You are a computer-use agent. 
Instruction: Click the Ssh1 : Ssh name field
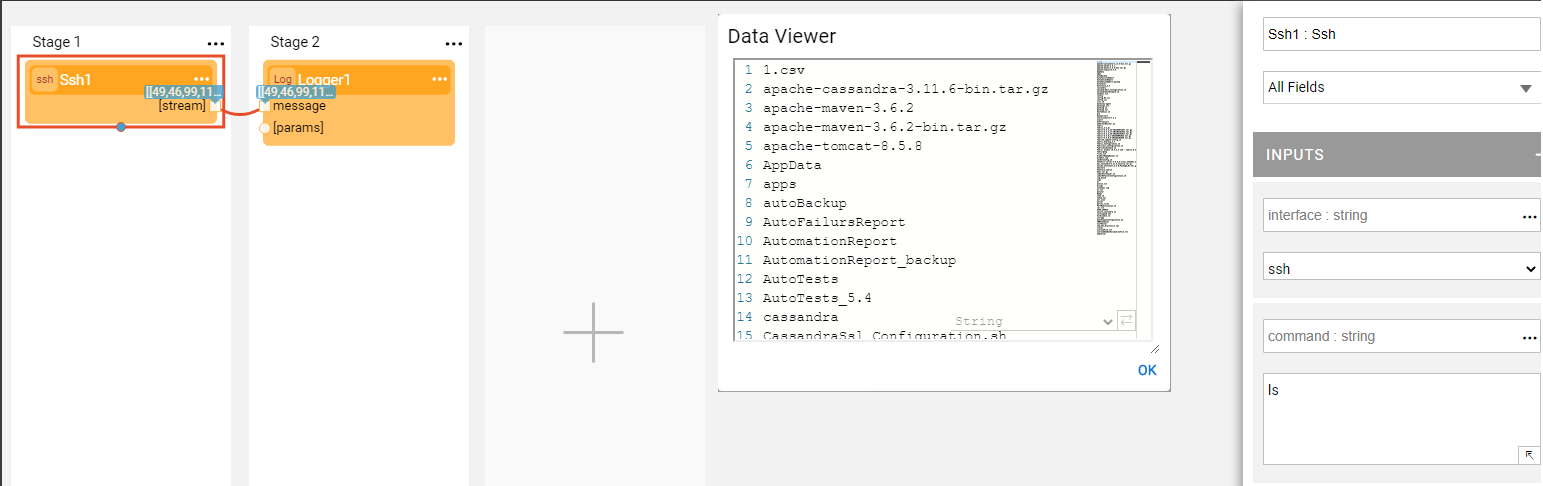(x=1400, y=34)
